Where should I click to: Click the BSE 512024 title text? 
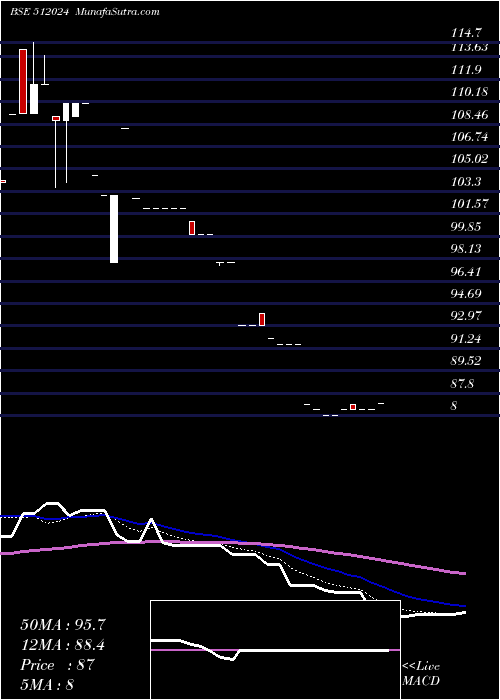39,12
